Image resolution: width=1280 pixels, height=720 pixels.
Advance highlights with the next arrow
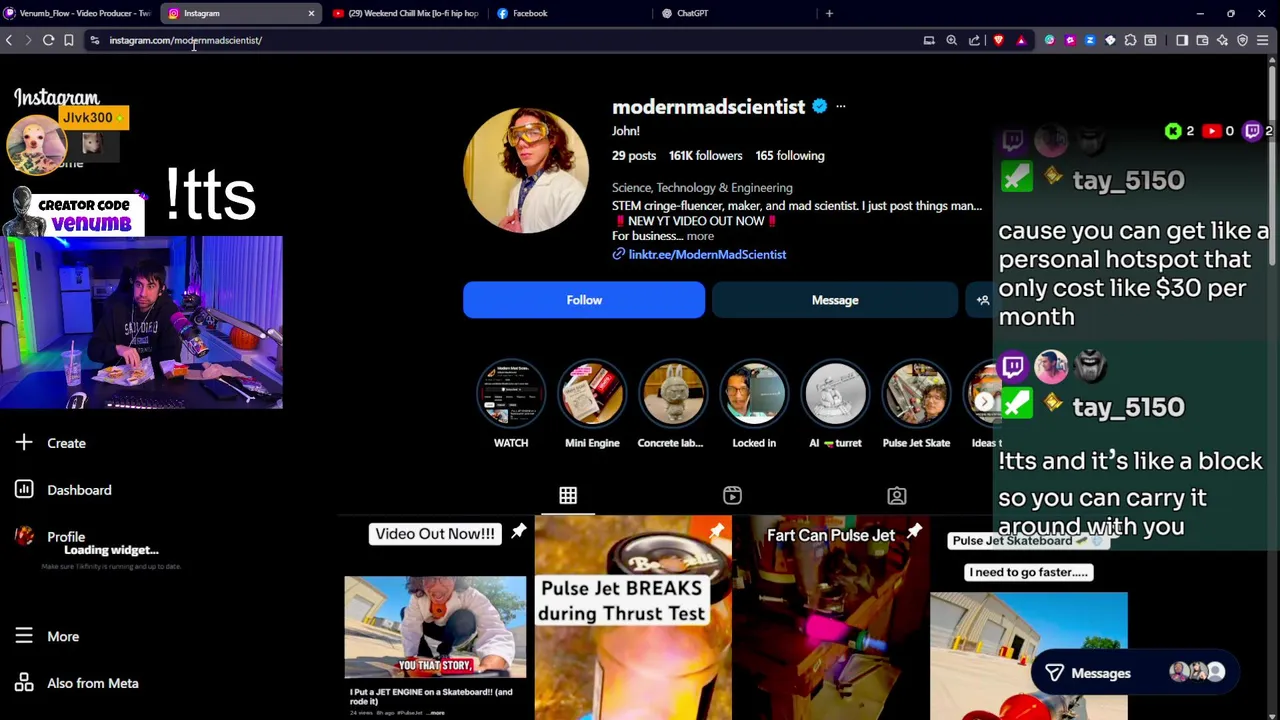point(984,402)
